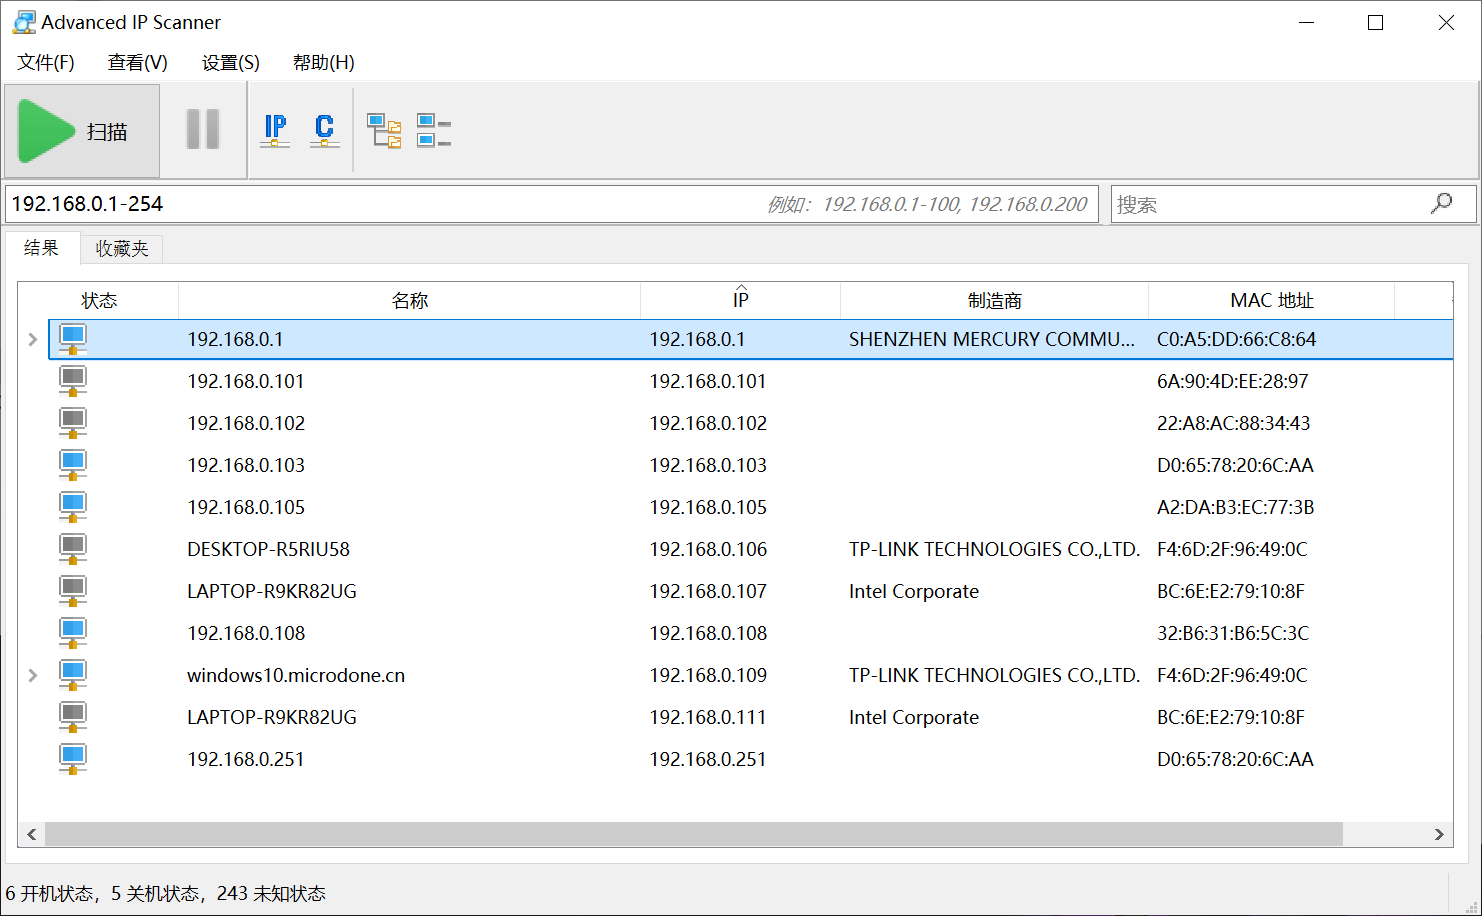Sort by the IP column header
Viewport: 1482px width, 916px height.
(741, 300)
